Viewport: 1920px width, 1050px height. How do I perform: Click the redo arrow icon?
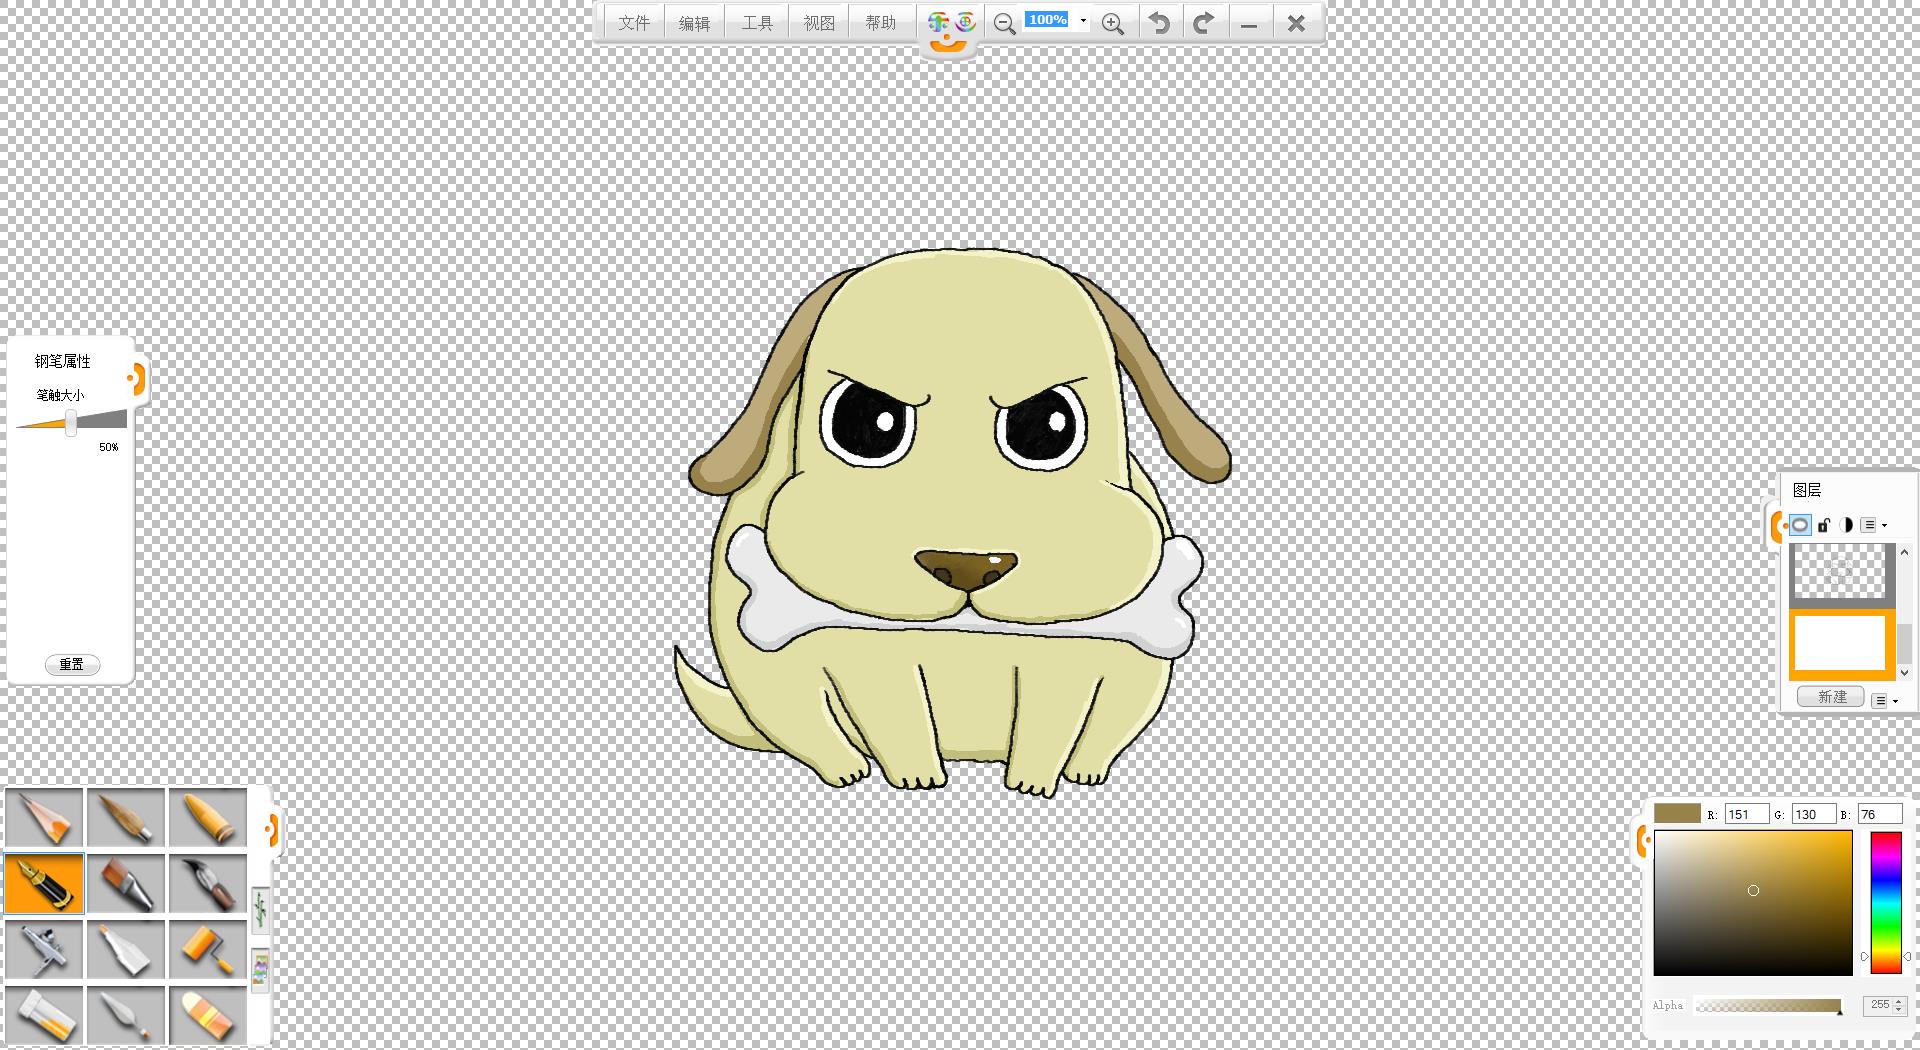tap(1204, 23)
